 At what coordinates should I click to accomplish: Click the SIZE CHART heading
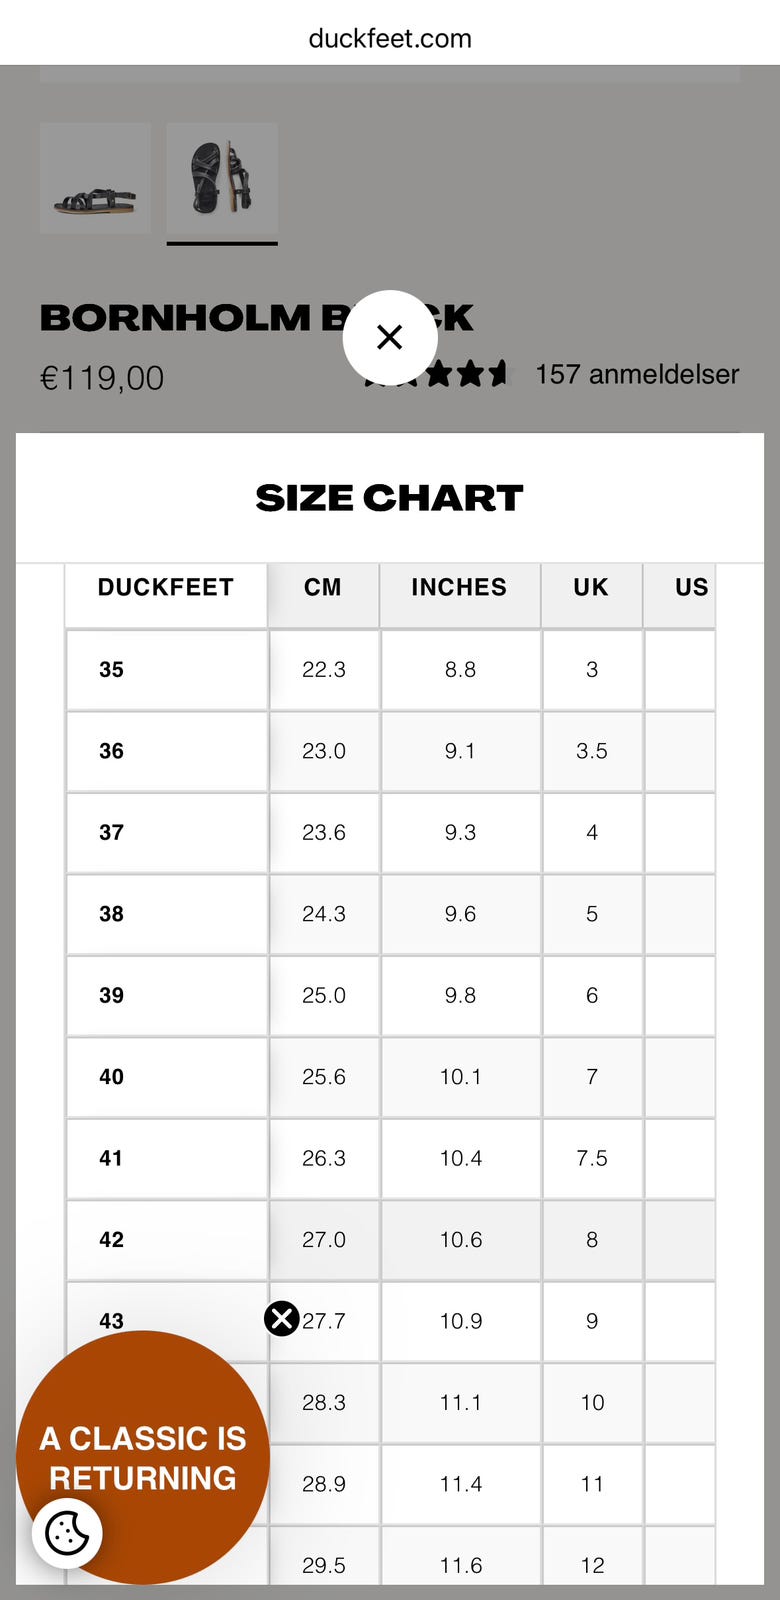coord(390,498)
